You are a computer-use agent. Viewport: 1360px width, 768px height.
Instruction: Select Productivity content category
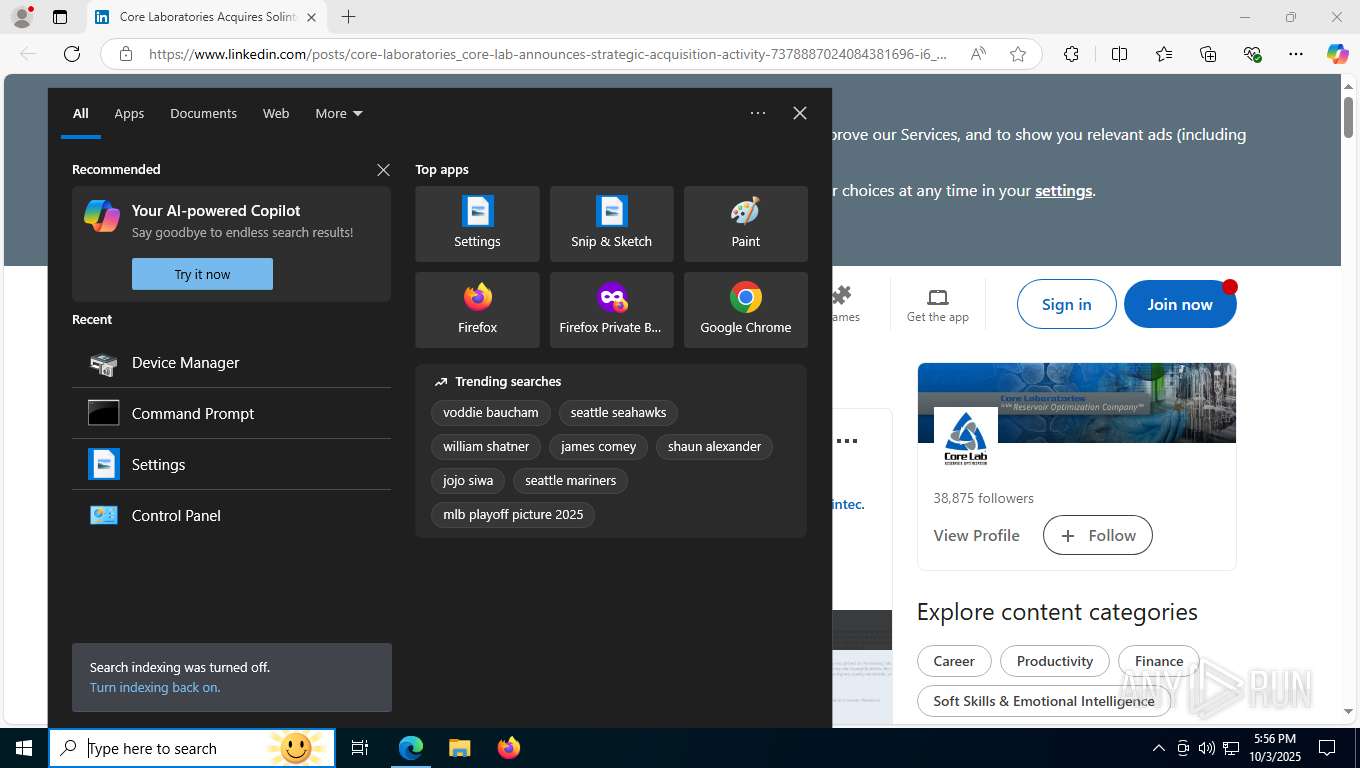point(1054,661)
